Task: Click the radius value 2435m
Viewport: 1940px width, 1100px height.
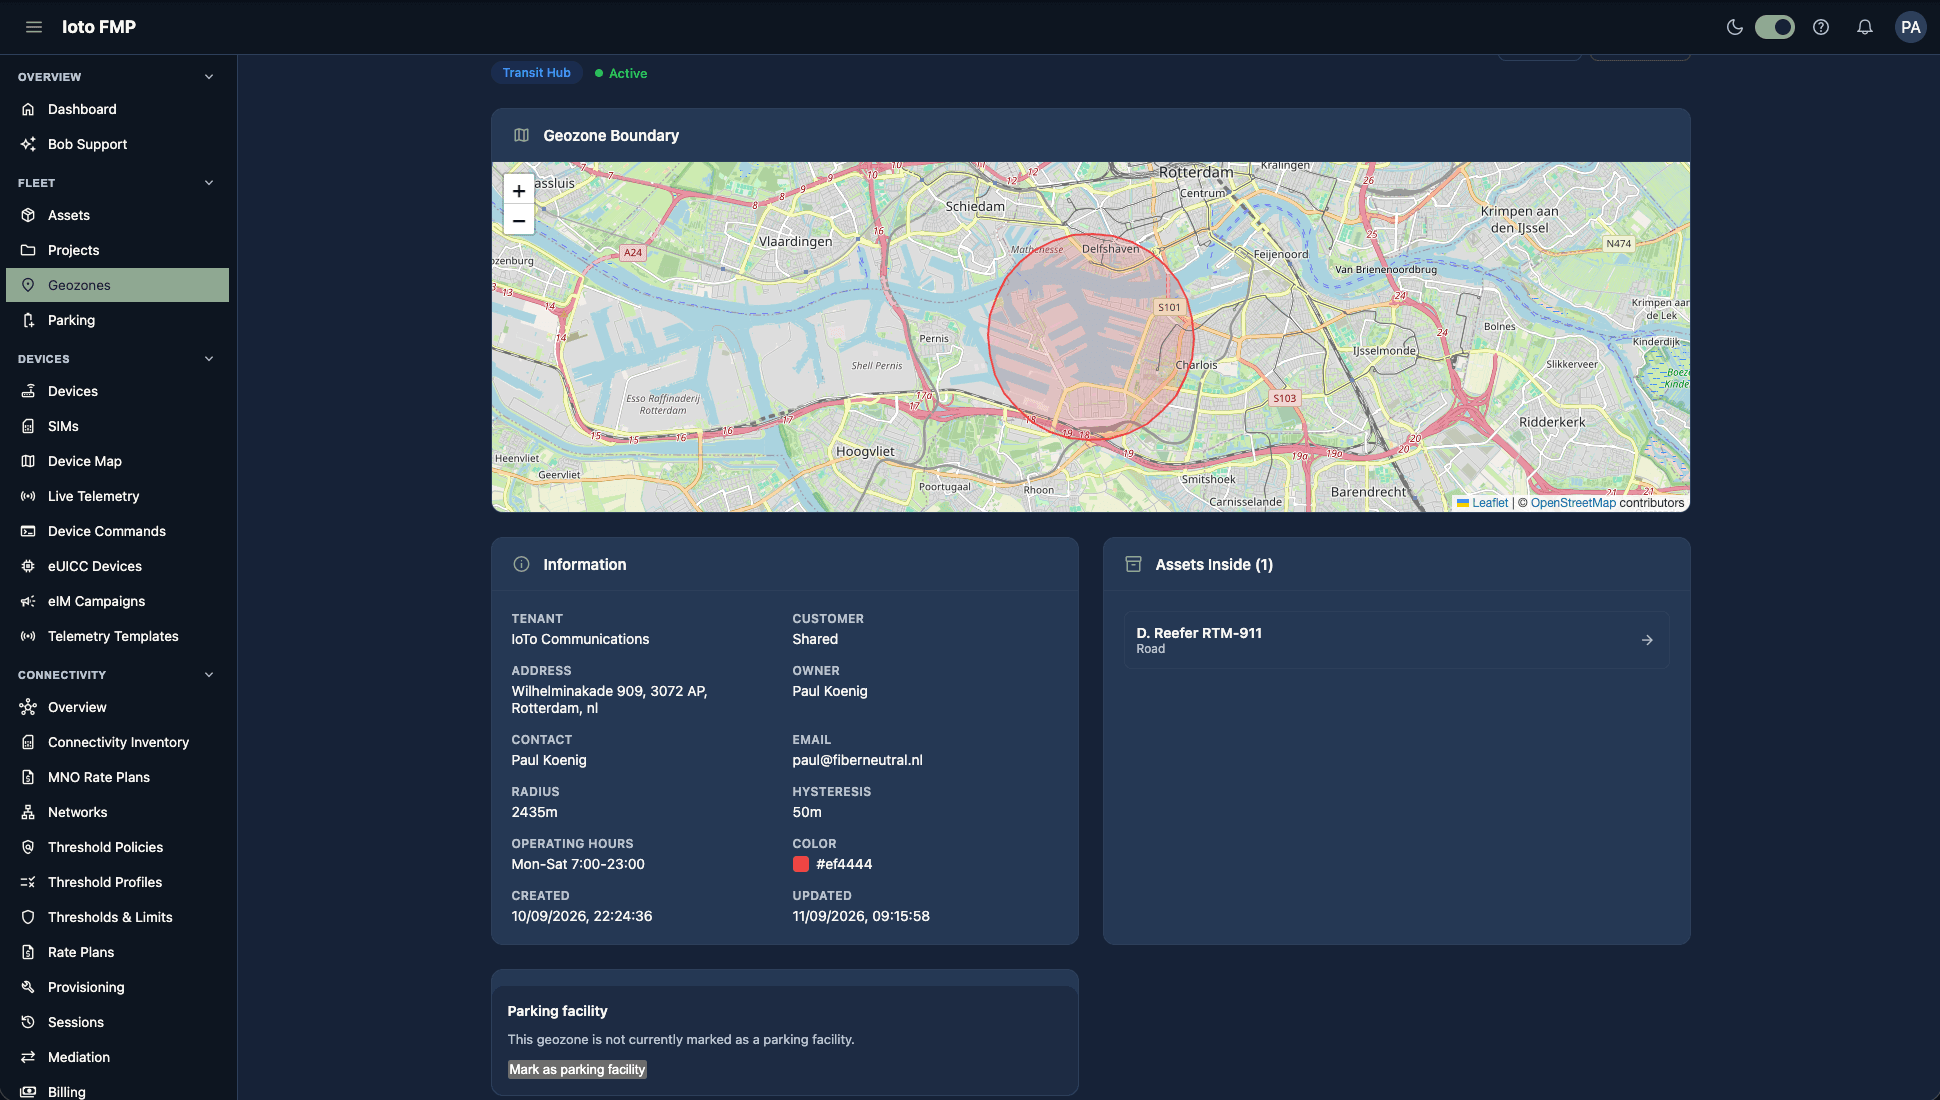Action: point(534,812)
